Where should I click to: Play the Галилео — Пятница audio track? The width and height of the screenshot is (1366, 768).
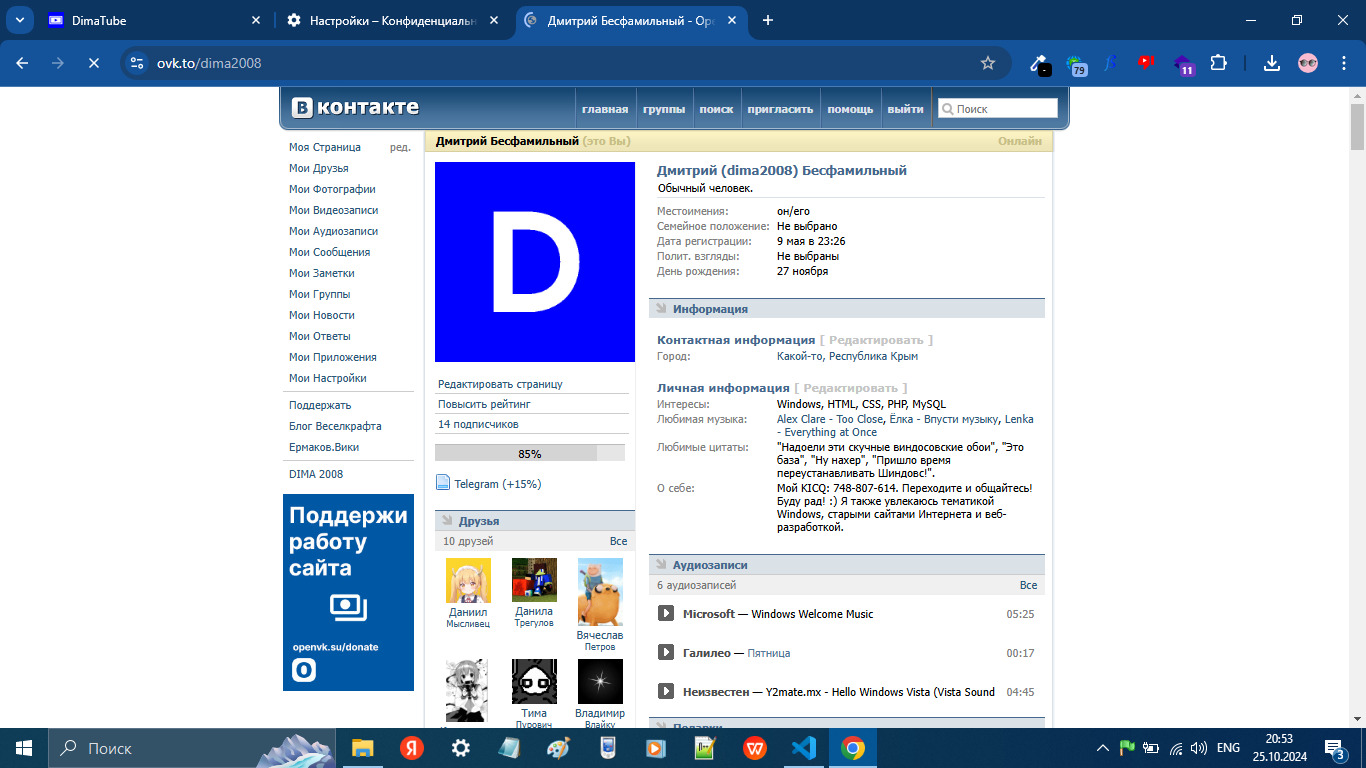(x=666, y=653)
